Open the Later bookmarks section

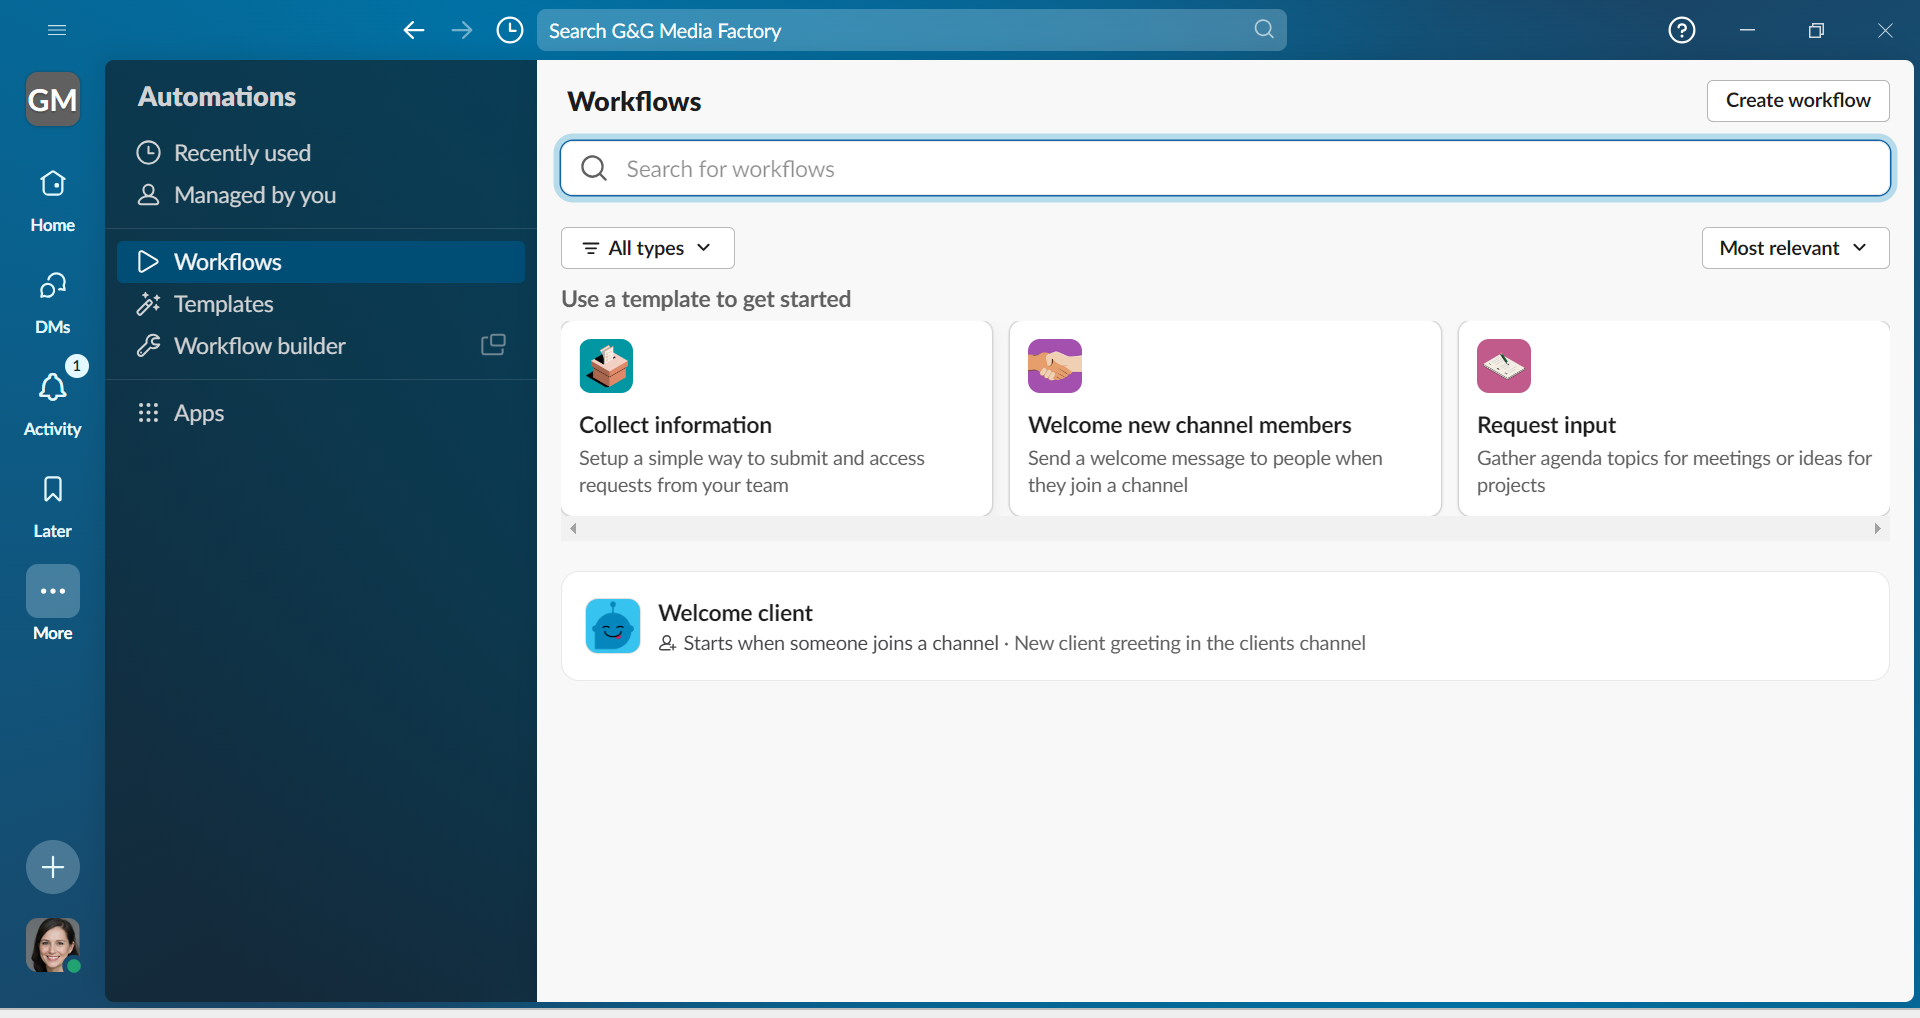point(52,503)
